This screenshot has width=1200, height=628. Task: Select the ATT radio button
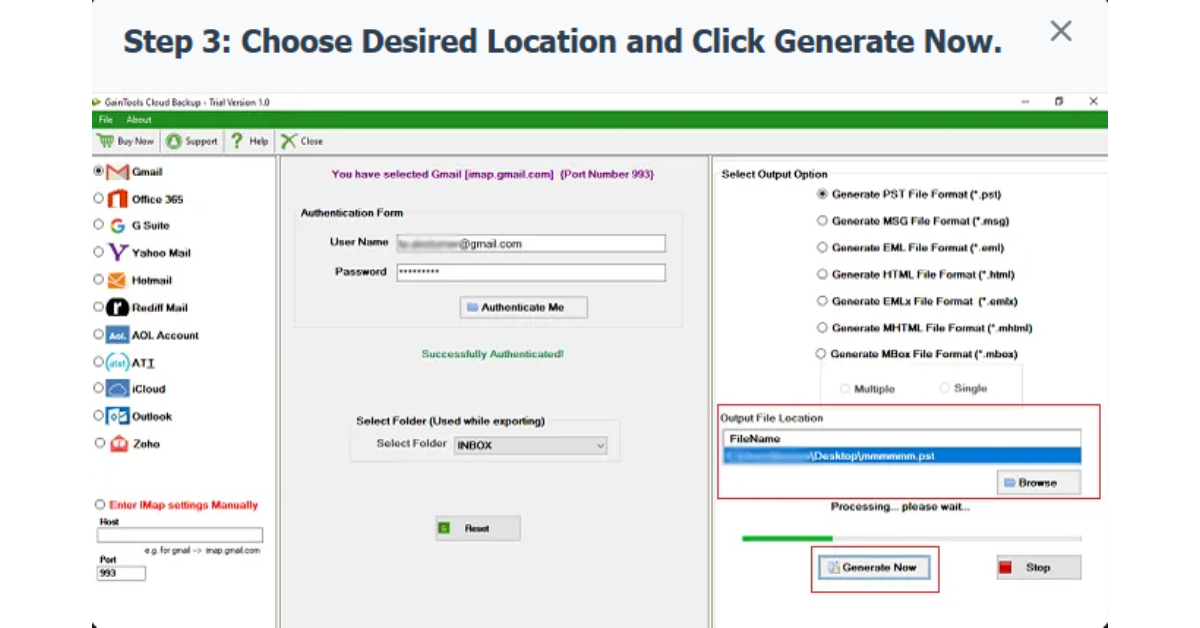tap(98, 361)
